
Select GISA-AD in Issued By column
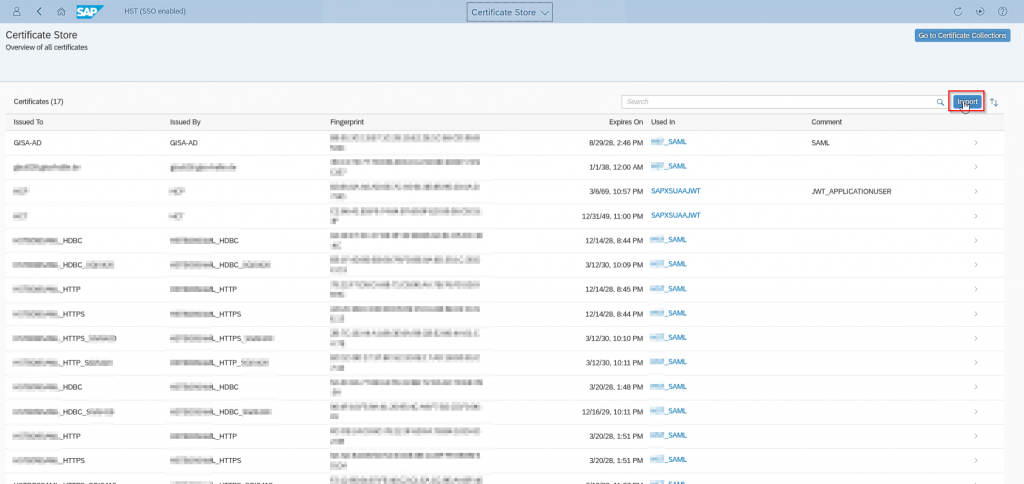(184, 142)
